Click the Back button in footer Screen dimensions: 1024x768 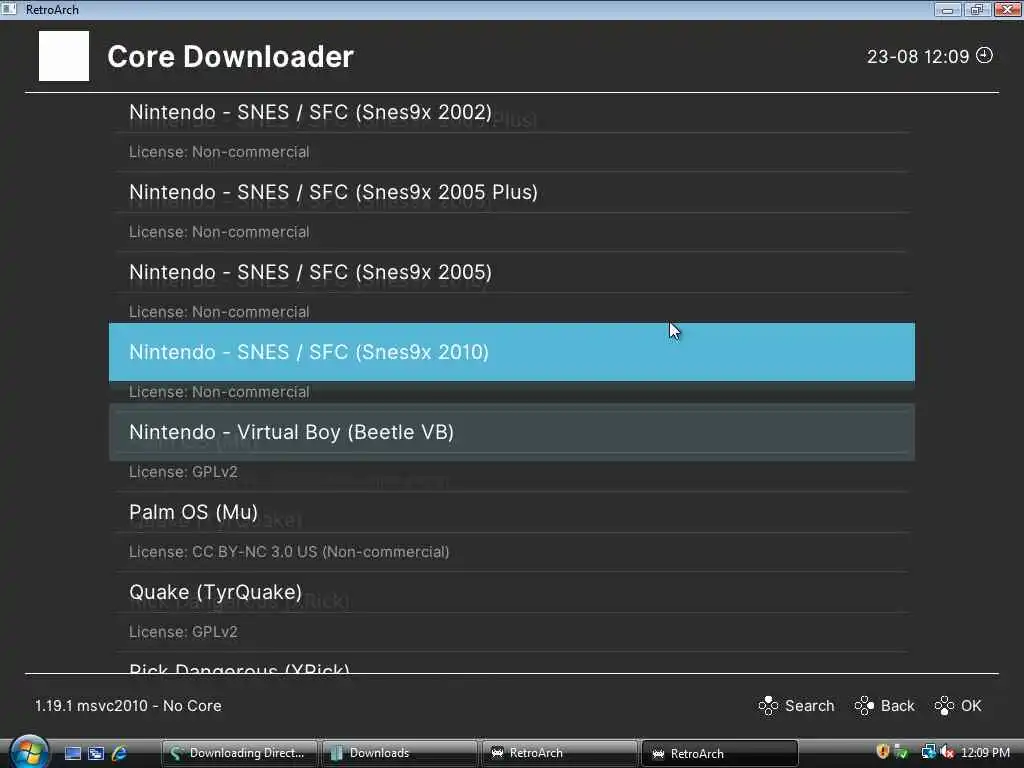click(884, 706)
